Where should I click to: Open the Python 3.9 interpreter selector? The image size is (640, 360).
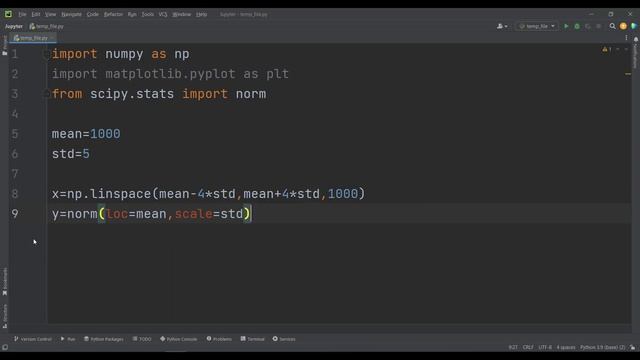click(x=602, y=347)
